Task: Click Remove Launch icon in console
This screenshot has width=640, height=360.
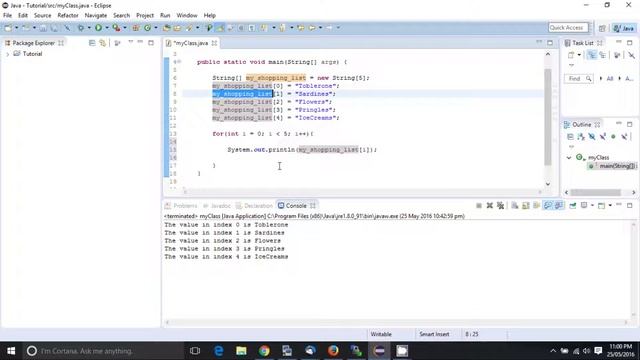Action: (490, 206)
